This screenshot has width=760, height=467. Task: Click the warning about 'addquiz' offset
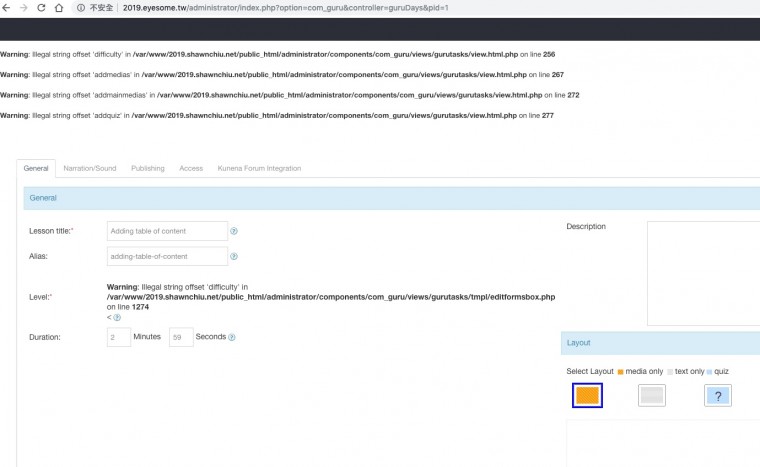(277, 115)
